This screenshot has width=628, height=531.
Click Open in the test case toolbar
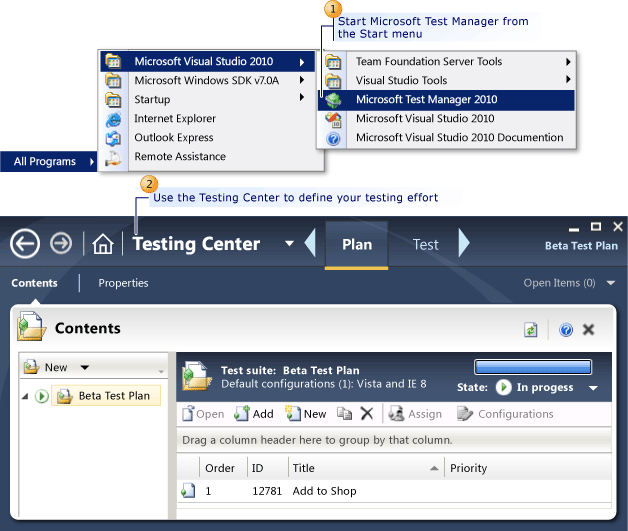203,414
